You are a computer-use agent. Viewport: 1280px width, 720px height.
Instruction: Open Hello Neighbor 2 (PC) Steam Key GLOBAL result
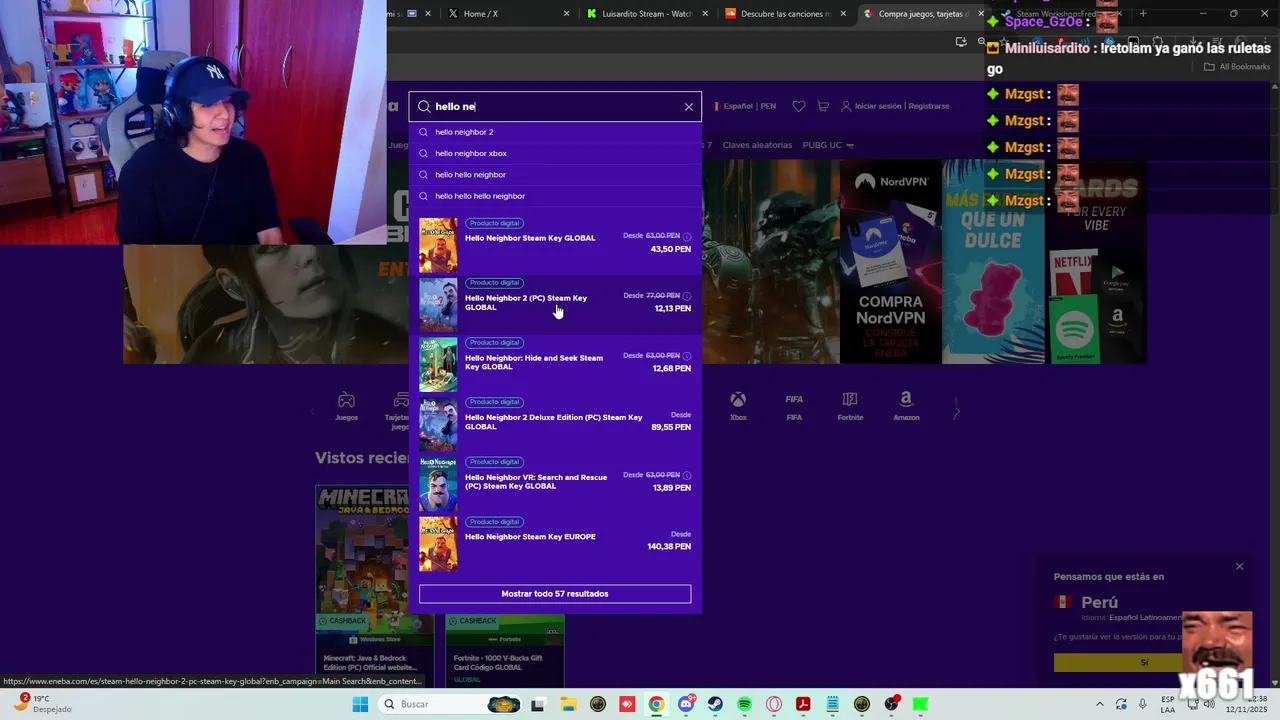click(x=555, y=305)
